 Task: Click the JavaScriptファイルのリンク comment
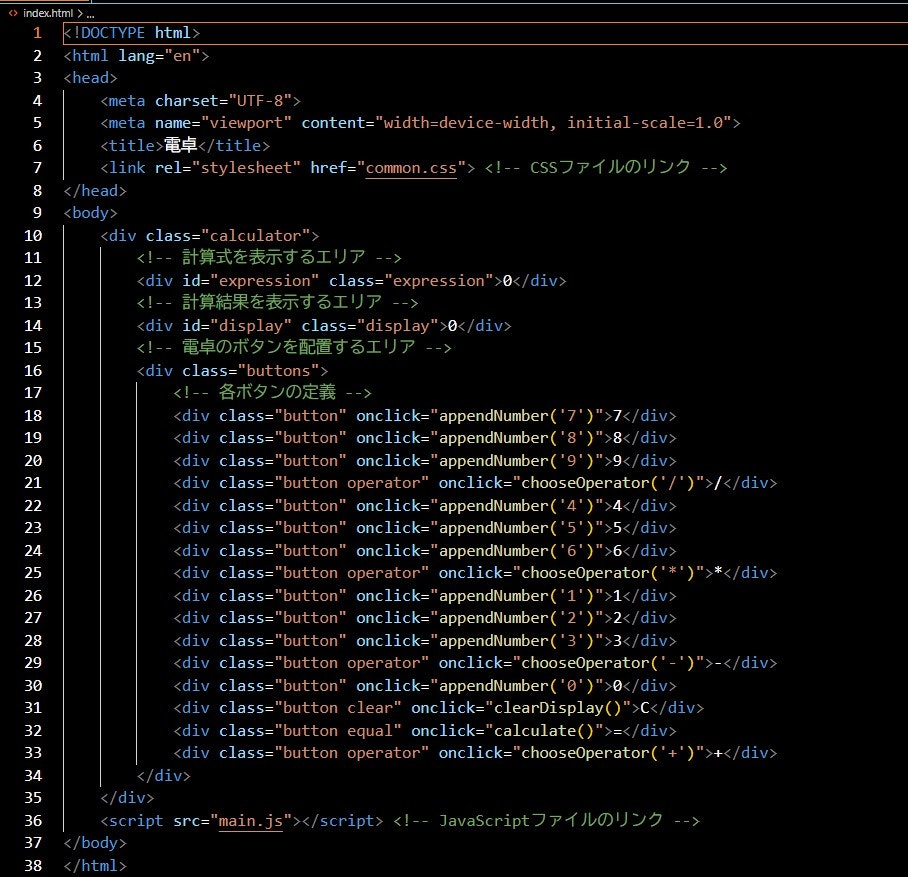[x=550, y=820]
